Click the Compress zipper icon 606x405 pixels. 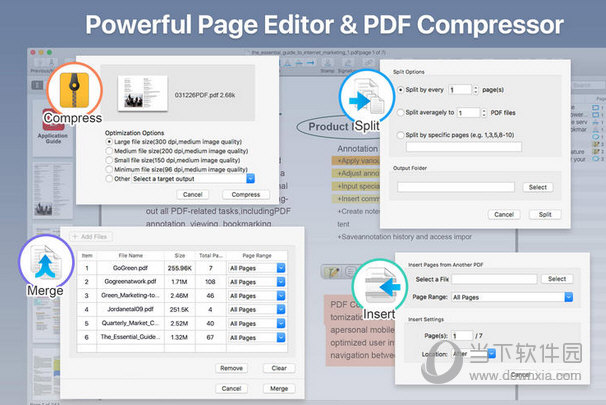click(x=75, y=90)
